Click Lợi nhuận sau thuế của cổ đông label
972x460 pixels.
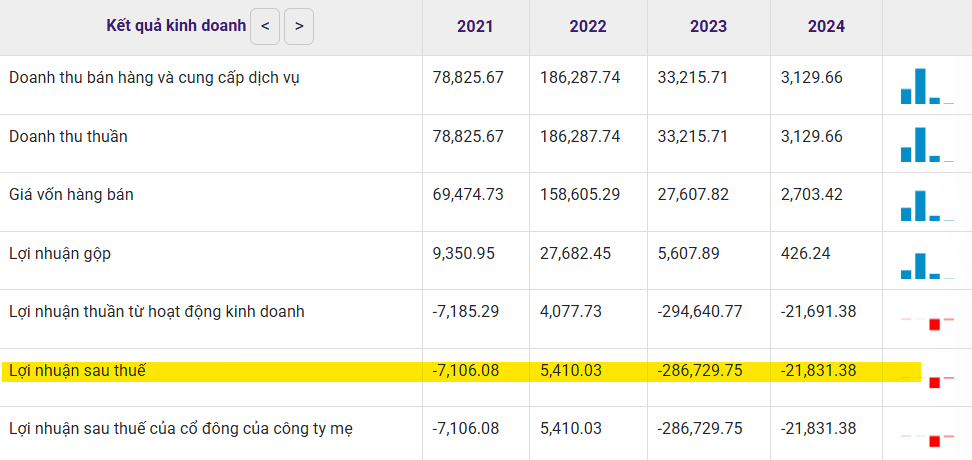click(182, 429)
